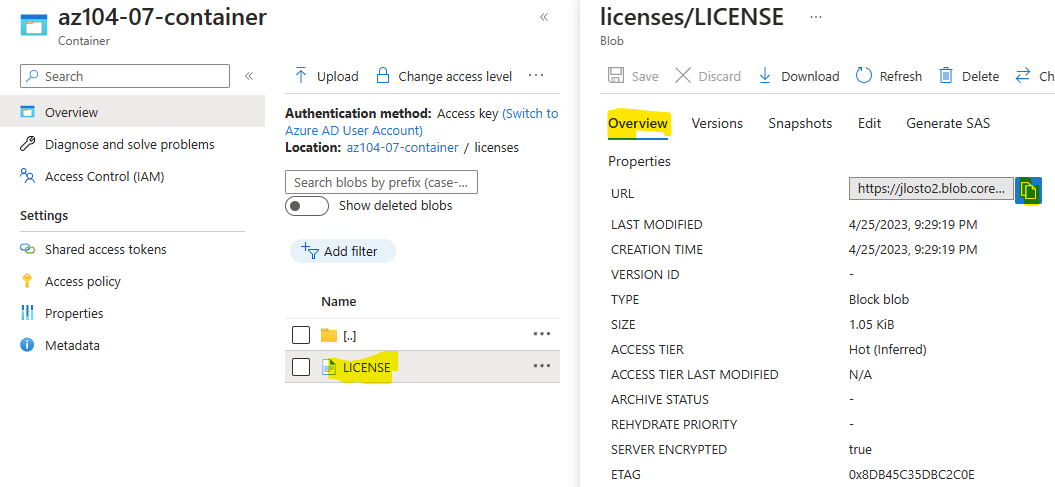Click the search magnifier icon in sidebar
1055x487 pixels.
point(32,77)
